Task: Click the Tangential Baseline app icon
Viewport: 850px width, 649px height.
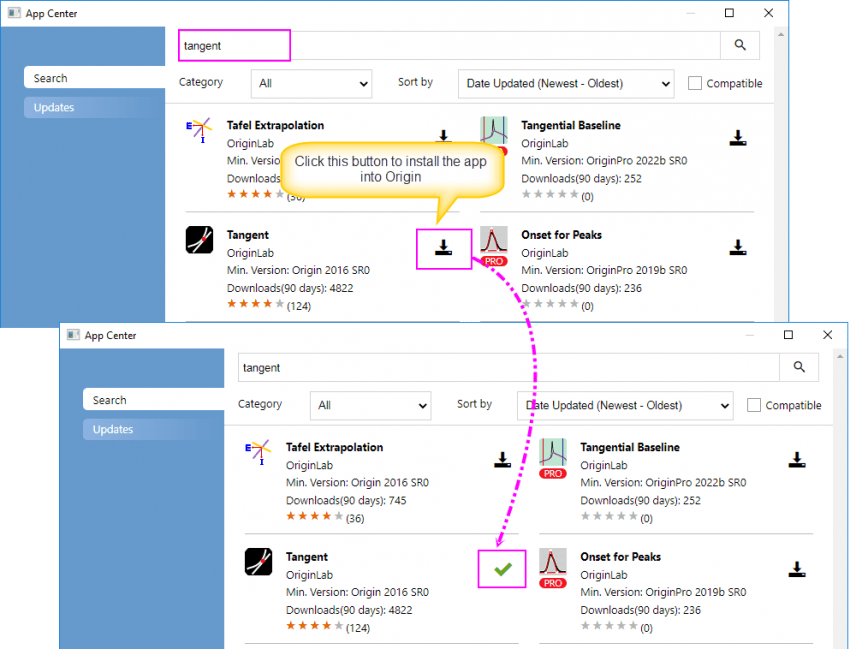Action: pos(493,129)
